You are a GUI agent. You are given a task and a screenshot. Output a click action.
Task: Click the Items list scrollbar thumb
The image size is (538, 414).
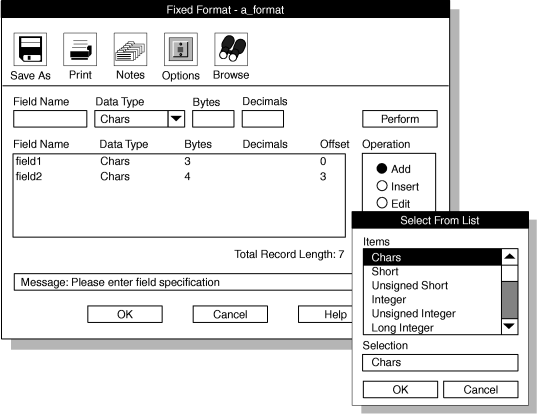(x=510, y=300)
